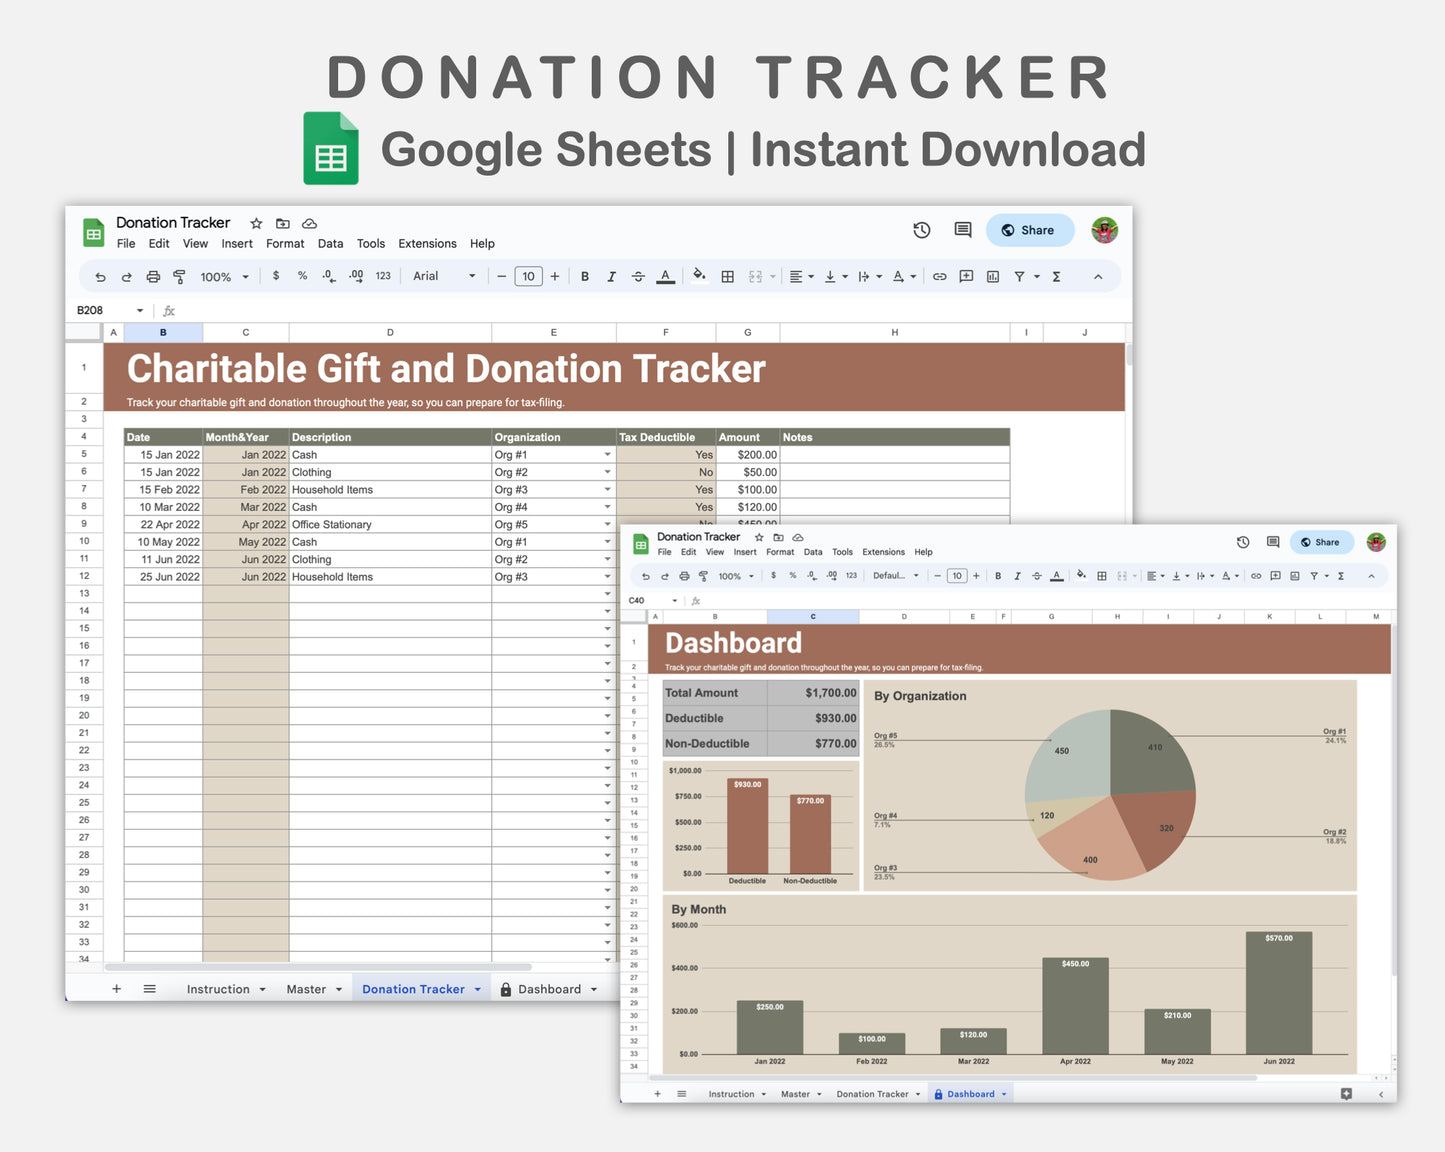Toggle strikethrough formatting
This screenshot has width=1445, height=1152.
[x=638, y=276]
